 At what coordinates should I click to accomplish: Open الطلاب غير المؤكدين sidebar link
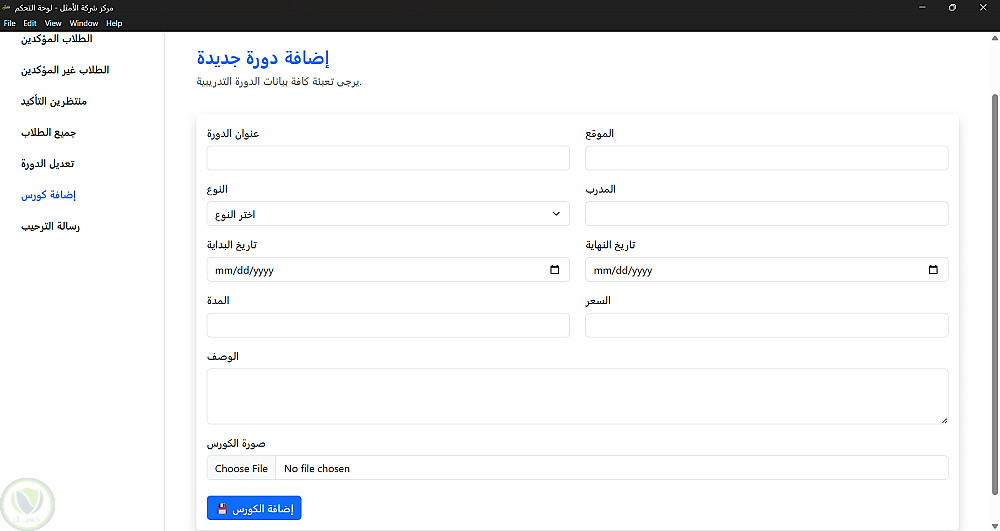tap(65, 70)
